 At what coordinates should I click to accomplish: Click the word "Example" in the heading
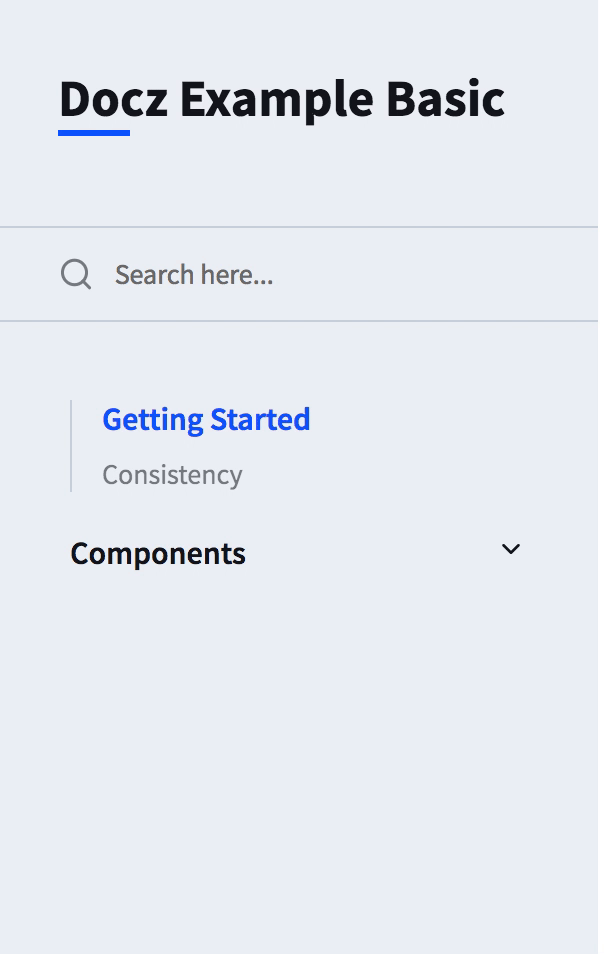277,100
